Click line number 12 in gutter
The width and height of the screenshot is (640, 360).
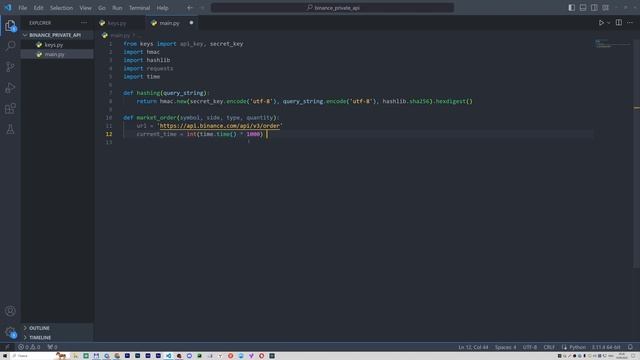tap(109, 134)
